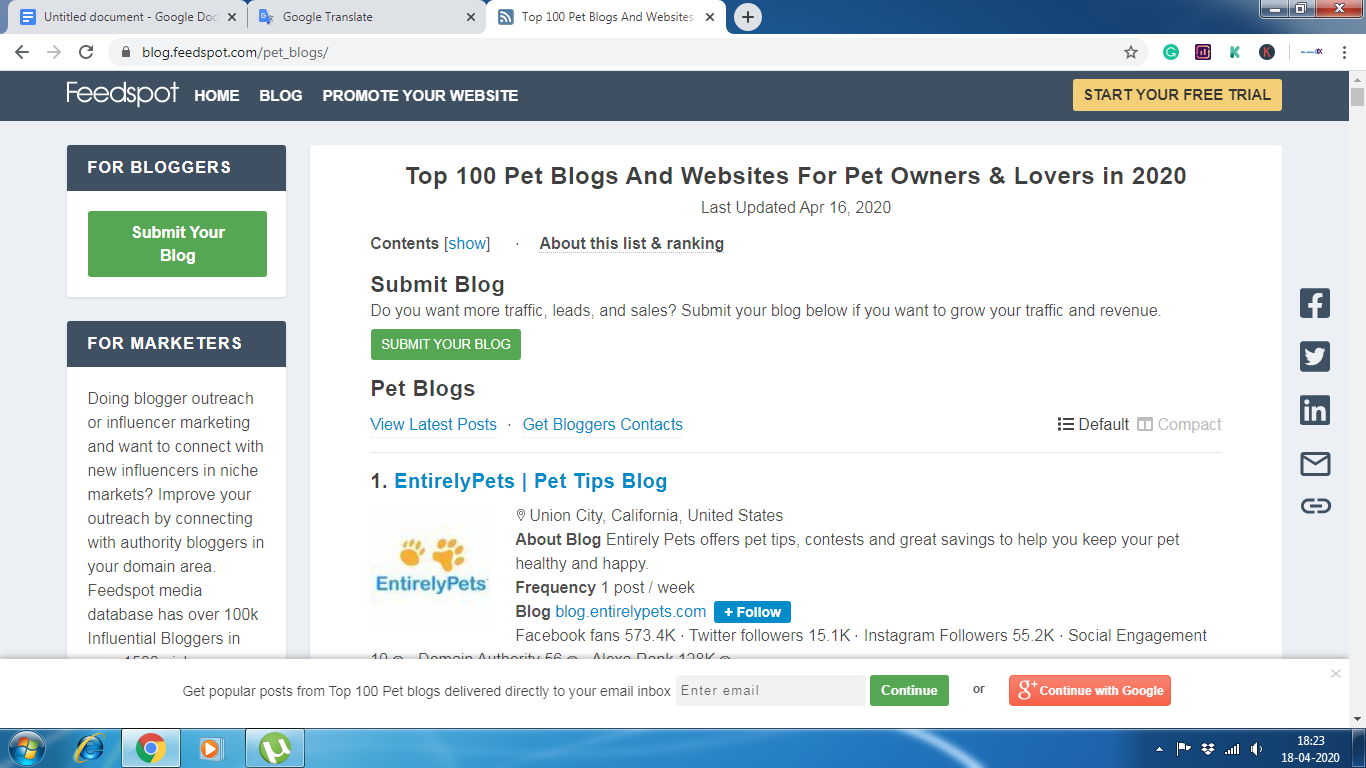
Task: Open the Chrome three-dot menu
Action: click(1346, 52)
